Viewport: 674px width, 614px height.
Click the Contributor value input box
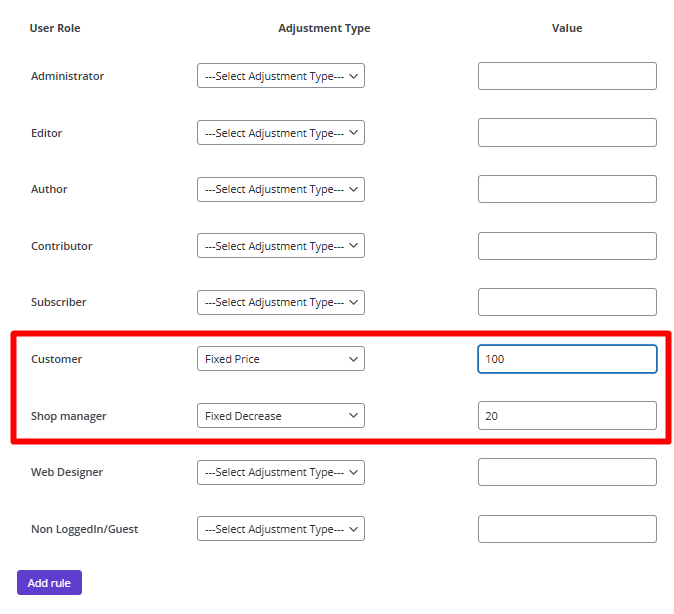pyautogui.click(x=567, y=246)
